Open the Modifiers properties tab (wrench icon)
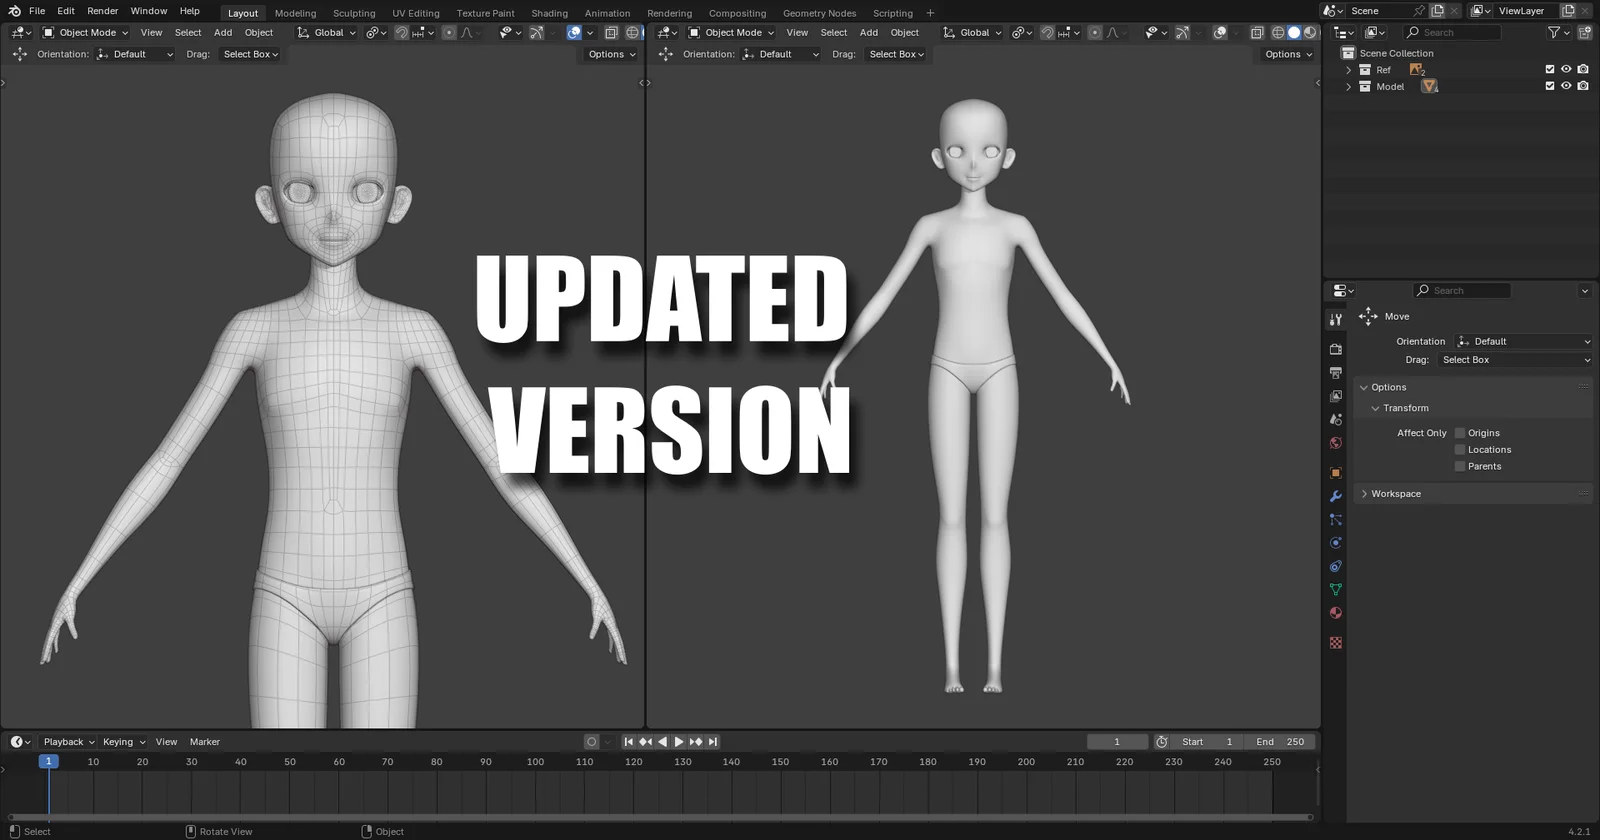 pos(1335,496)
